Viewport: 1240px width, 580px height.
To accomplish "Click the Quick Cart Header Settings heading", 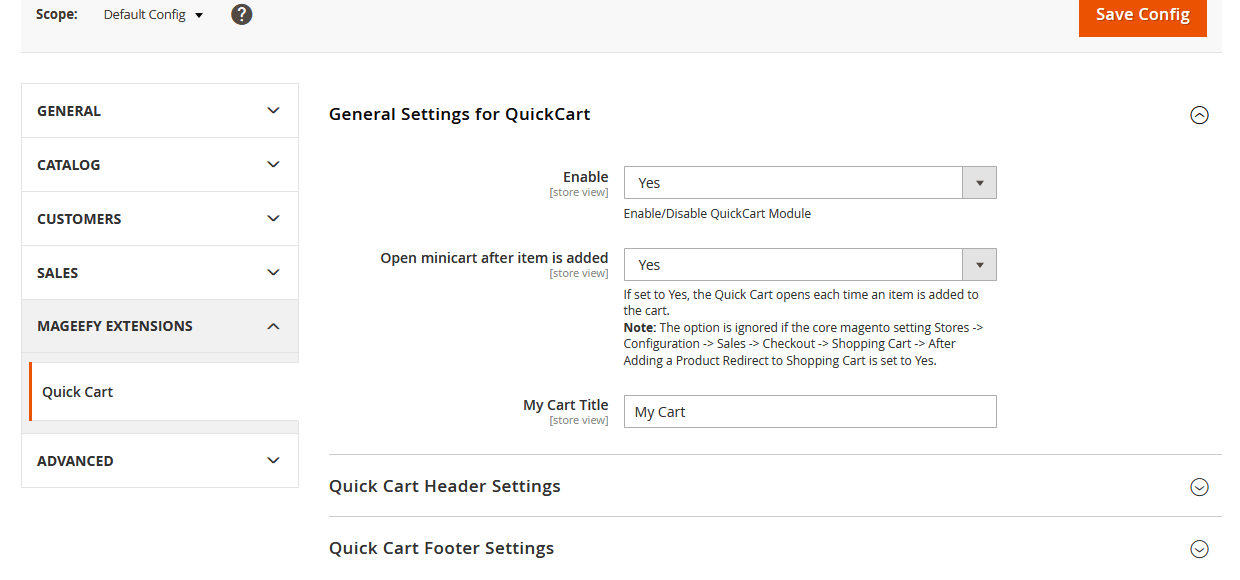I will pyautogui.click(x=445, y=487).
